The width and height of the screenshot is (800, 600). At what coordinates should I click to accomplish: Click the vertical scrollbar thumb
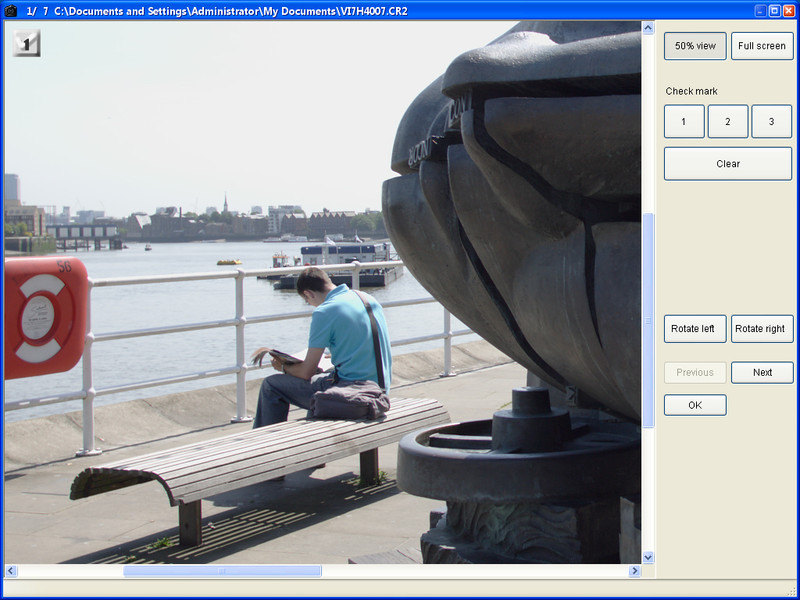point(648,320)
